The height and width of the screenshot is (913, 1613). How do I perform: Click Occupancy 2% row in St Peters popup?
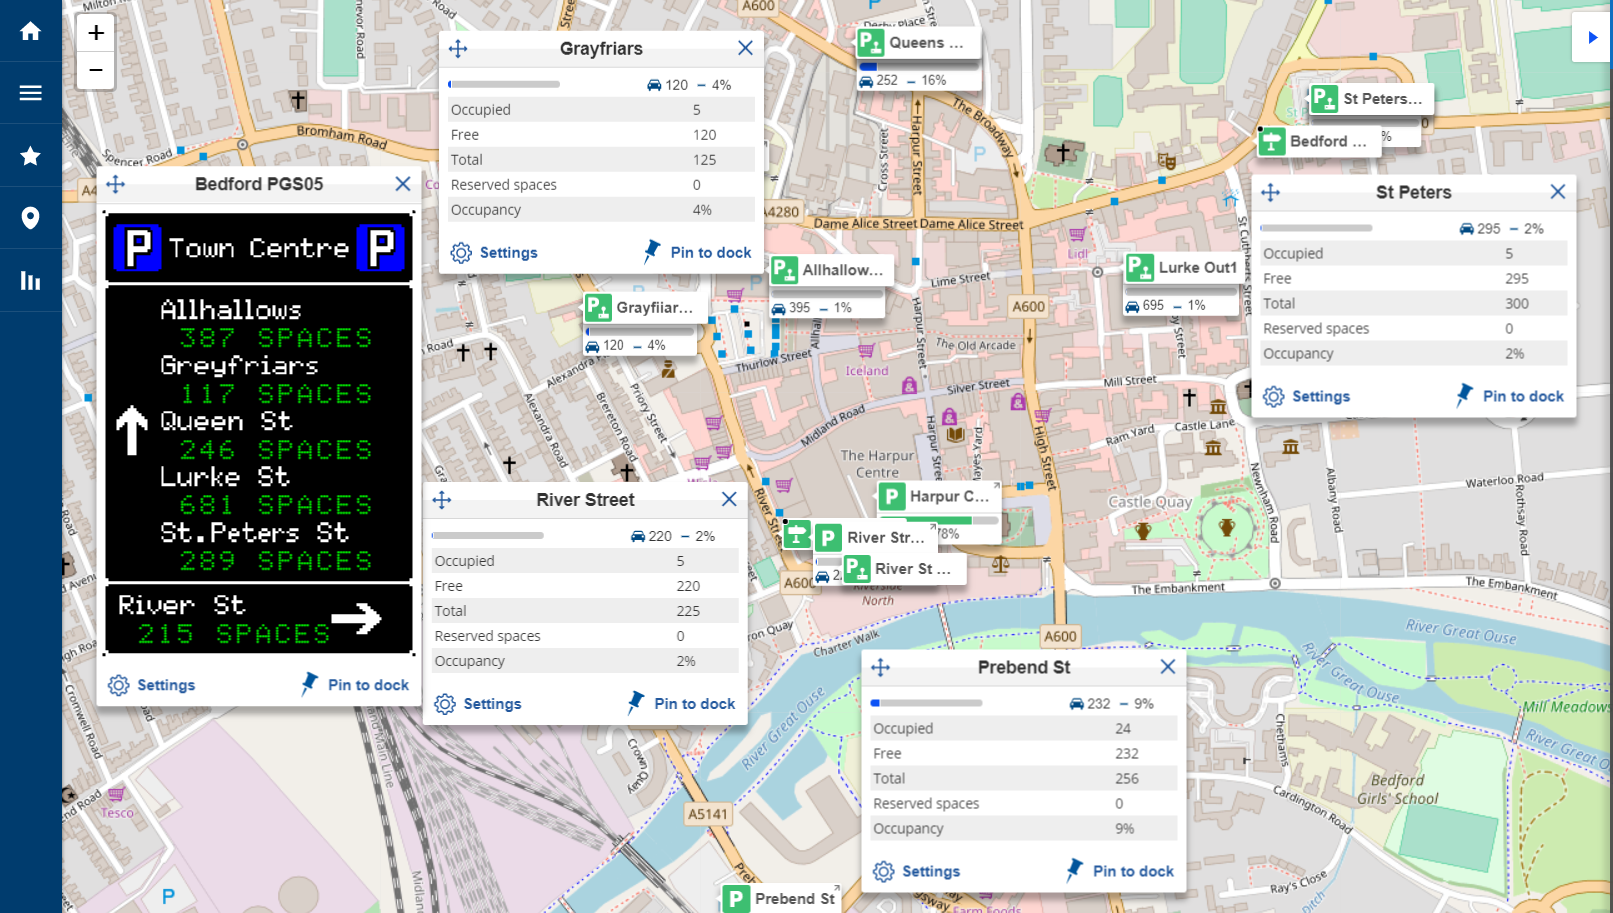pyautogui.click(x=1414, y=354)
